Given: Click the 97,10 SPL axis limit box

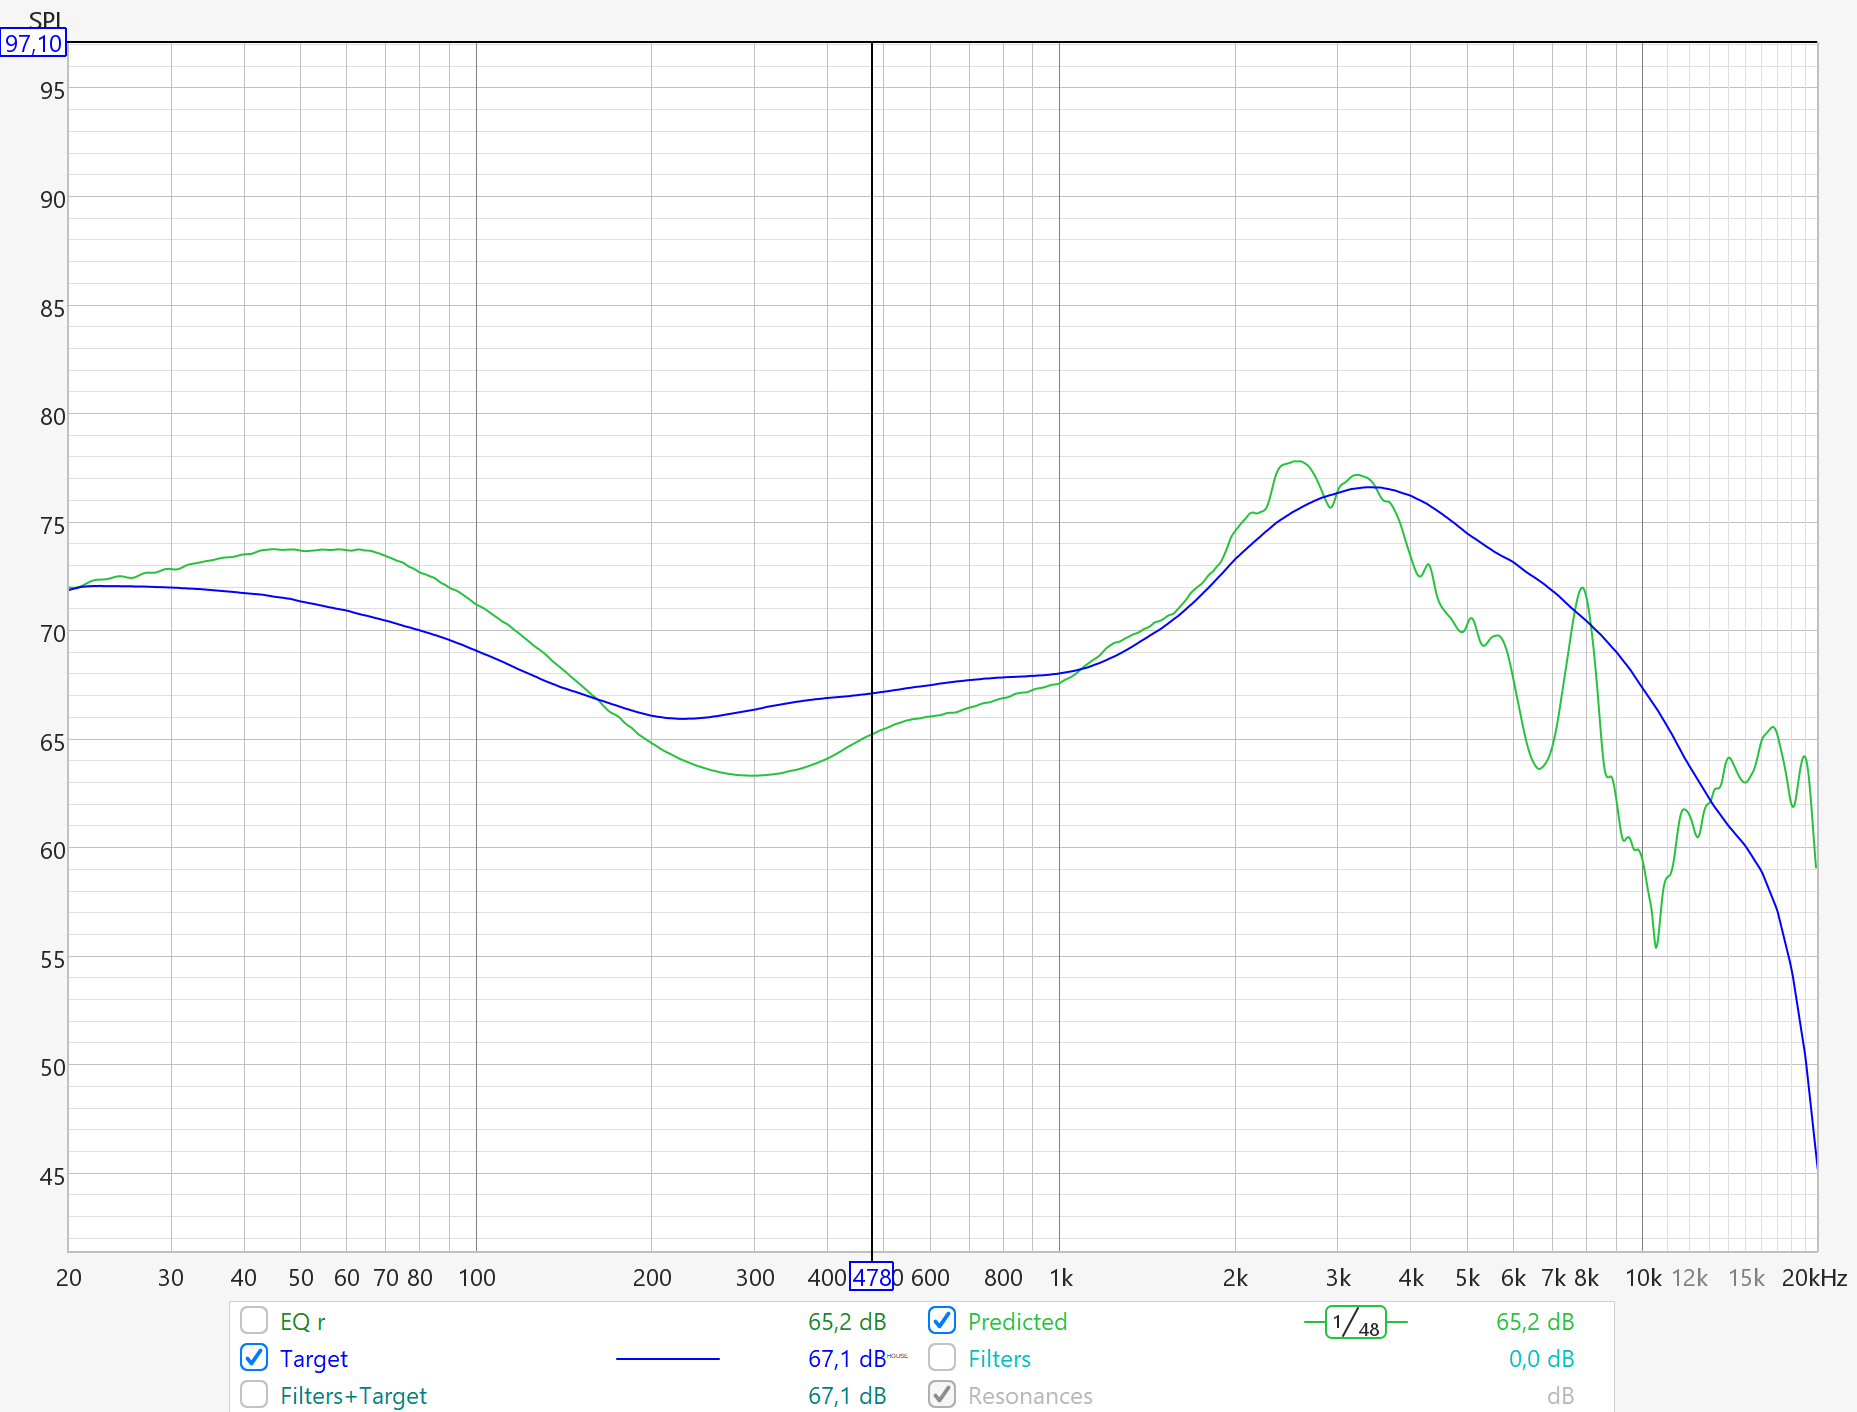Looking at the screenshot, I should (x=33, y=43).
